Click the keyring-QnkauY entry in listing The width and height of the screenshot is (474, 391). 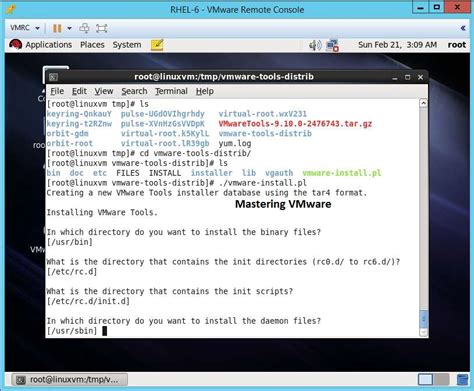pyautogui.click(x=79, y=114)
